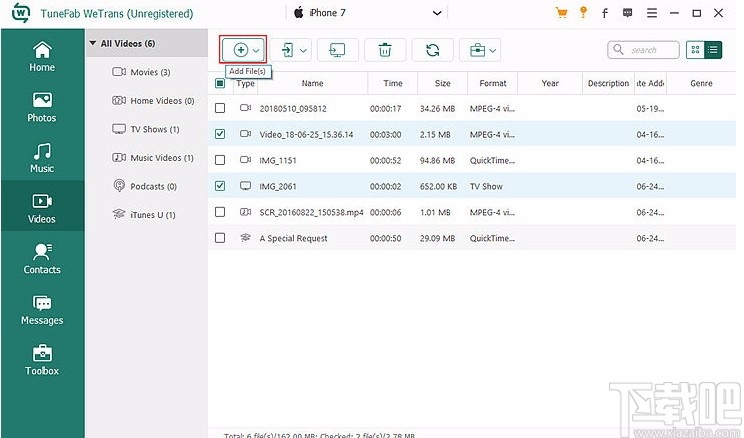Click the Type column header
The image size is (744, 438).
tap(245, 84)
